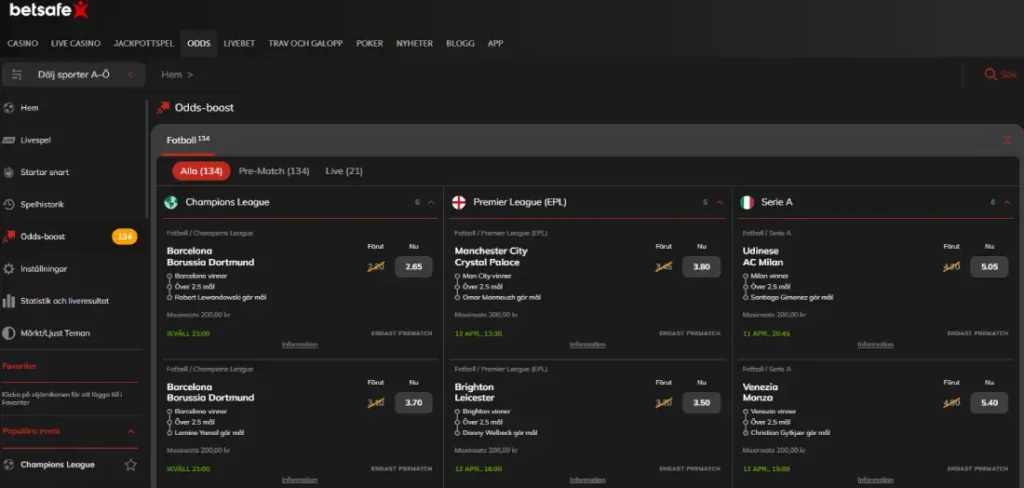Click the Inställningar gear icon
Viewport: 1024px width, 488px height.
click(9, 268)
